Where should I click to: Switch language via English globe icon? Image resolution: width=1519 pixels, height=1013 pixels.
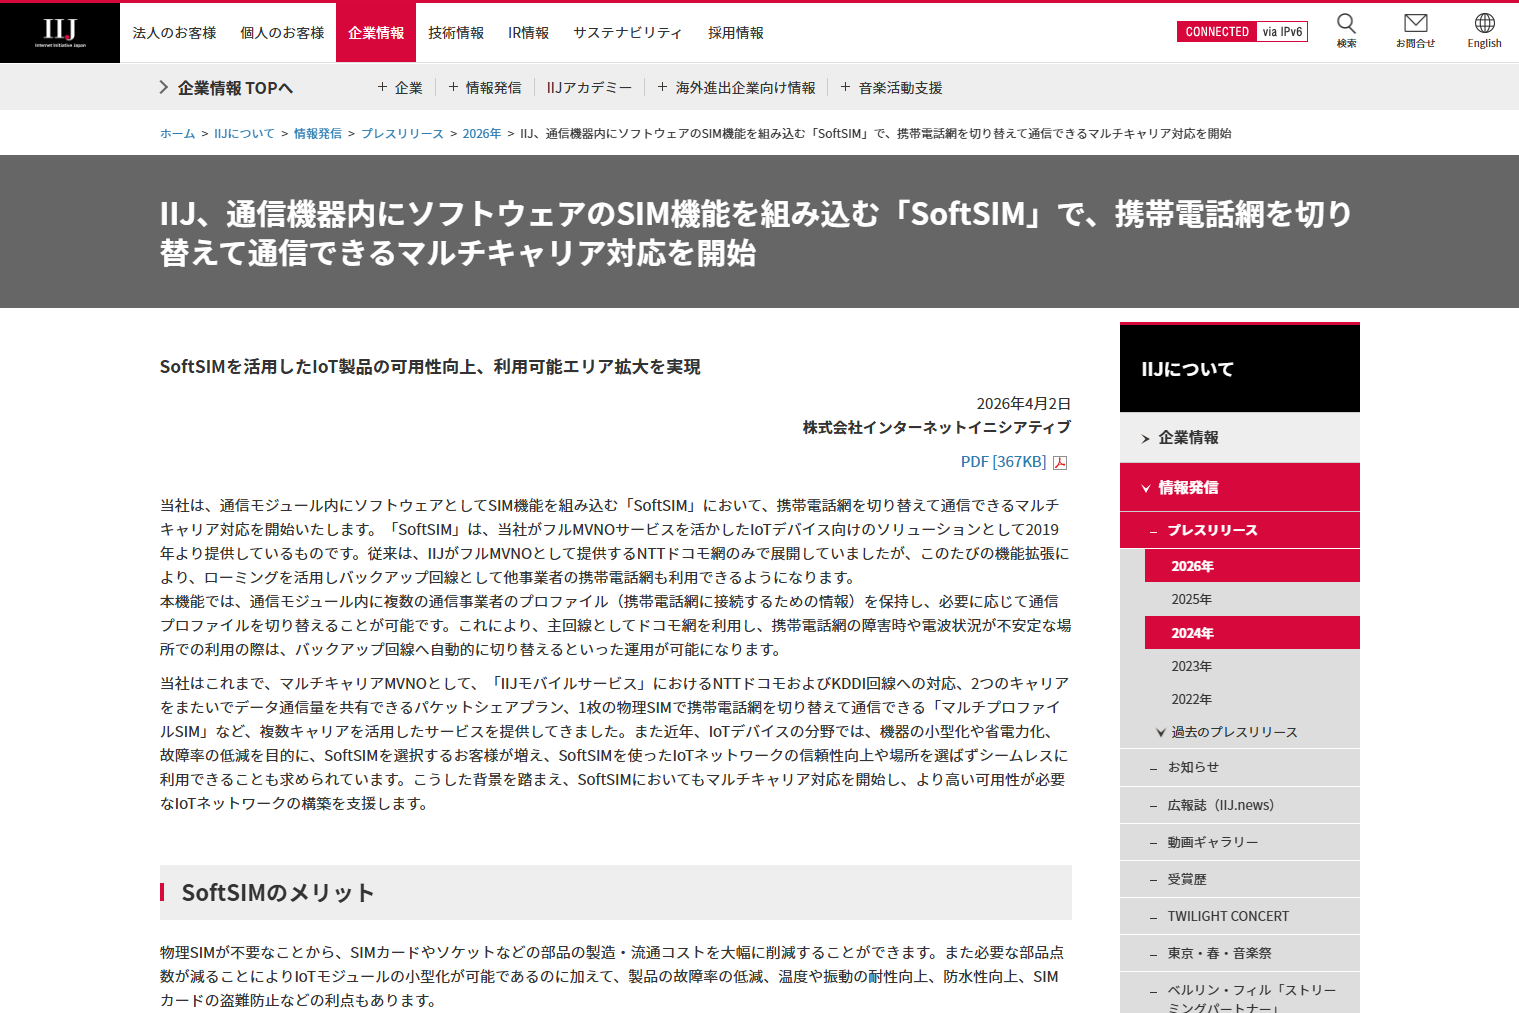point(1484,31)
